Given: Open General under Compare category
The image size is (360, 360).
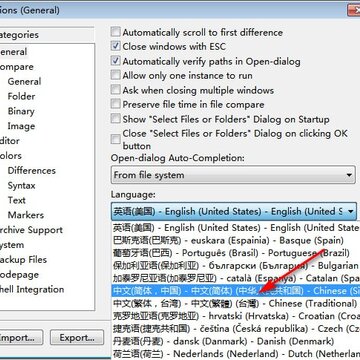Looking at the screenshot, I should [24, 82].
